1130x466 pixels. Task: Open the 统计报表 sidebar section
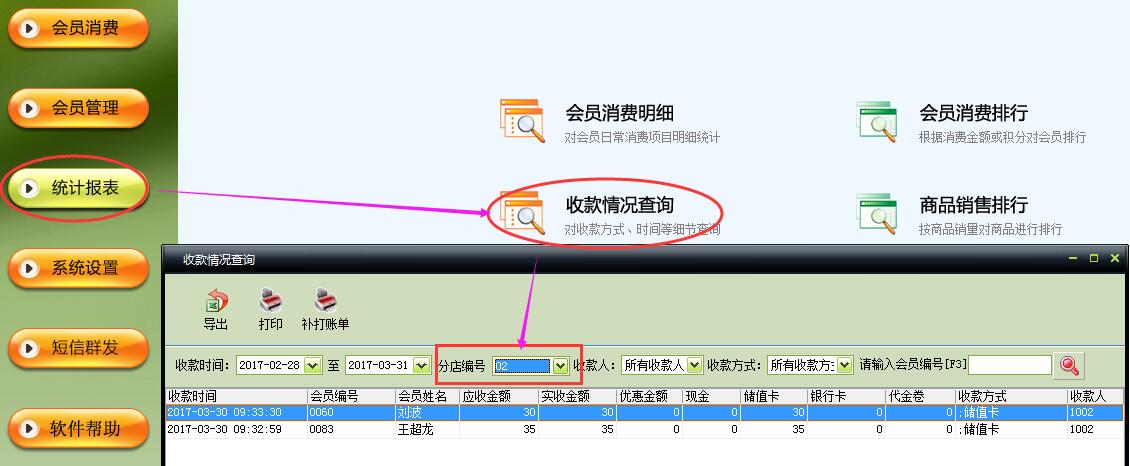(x=78, y=189)
